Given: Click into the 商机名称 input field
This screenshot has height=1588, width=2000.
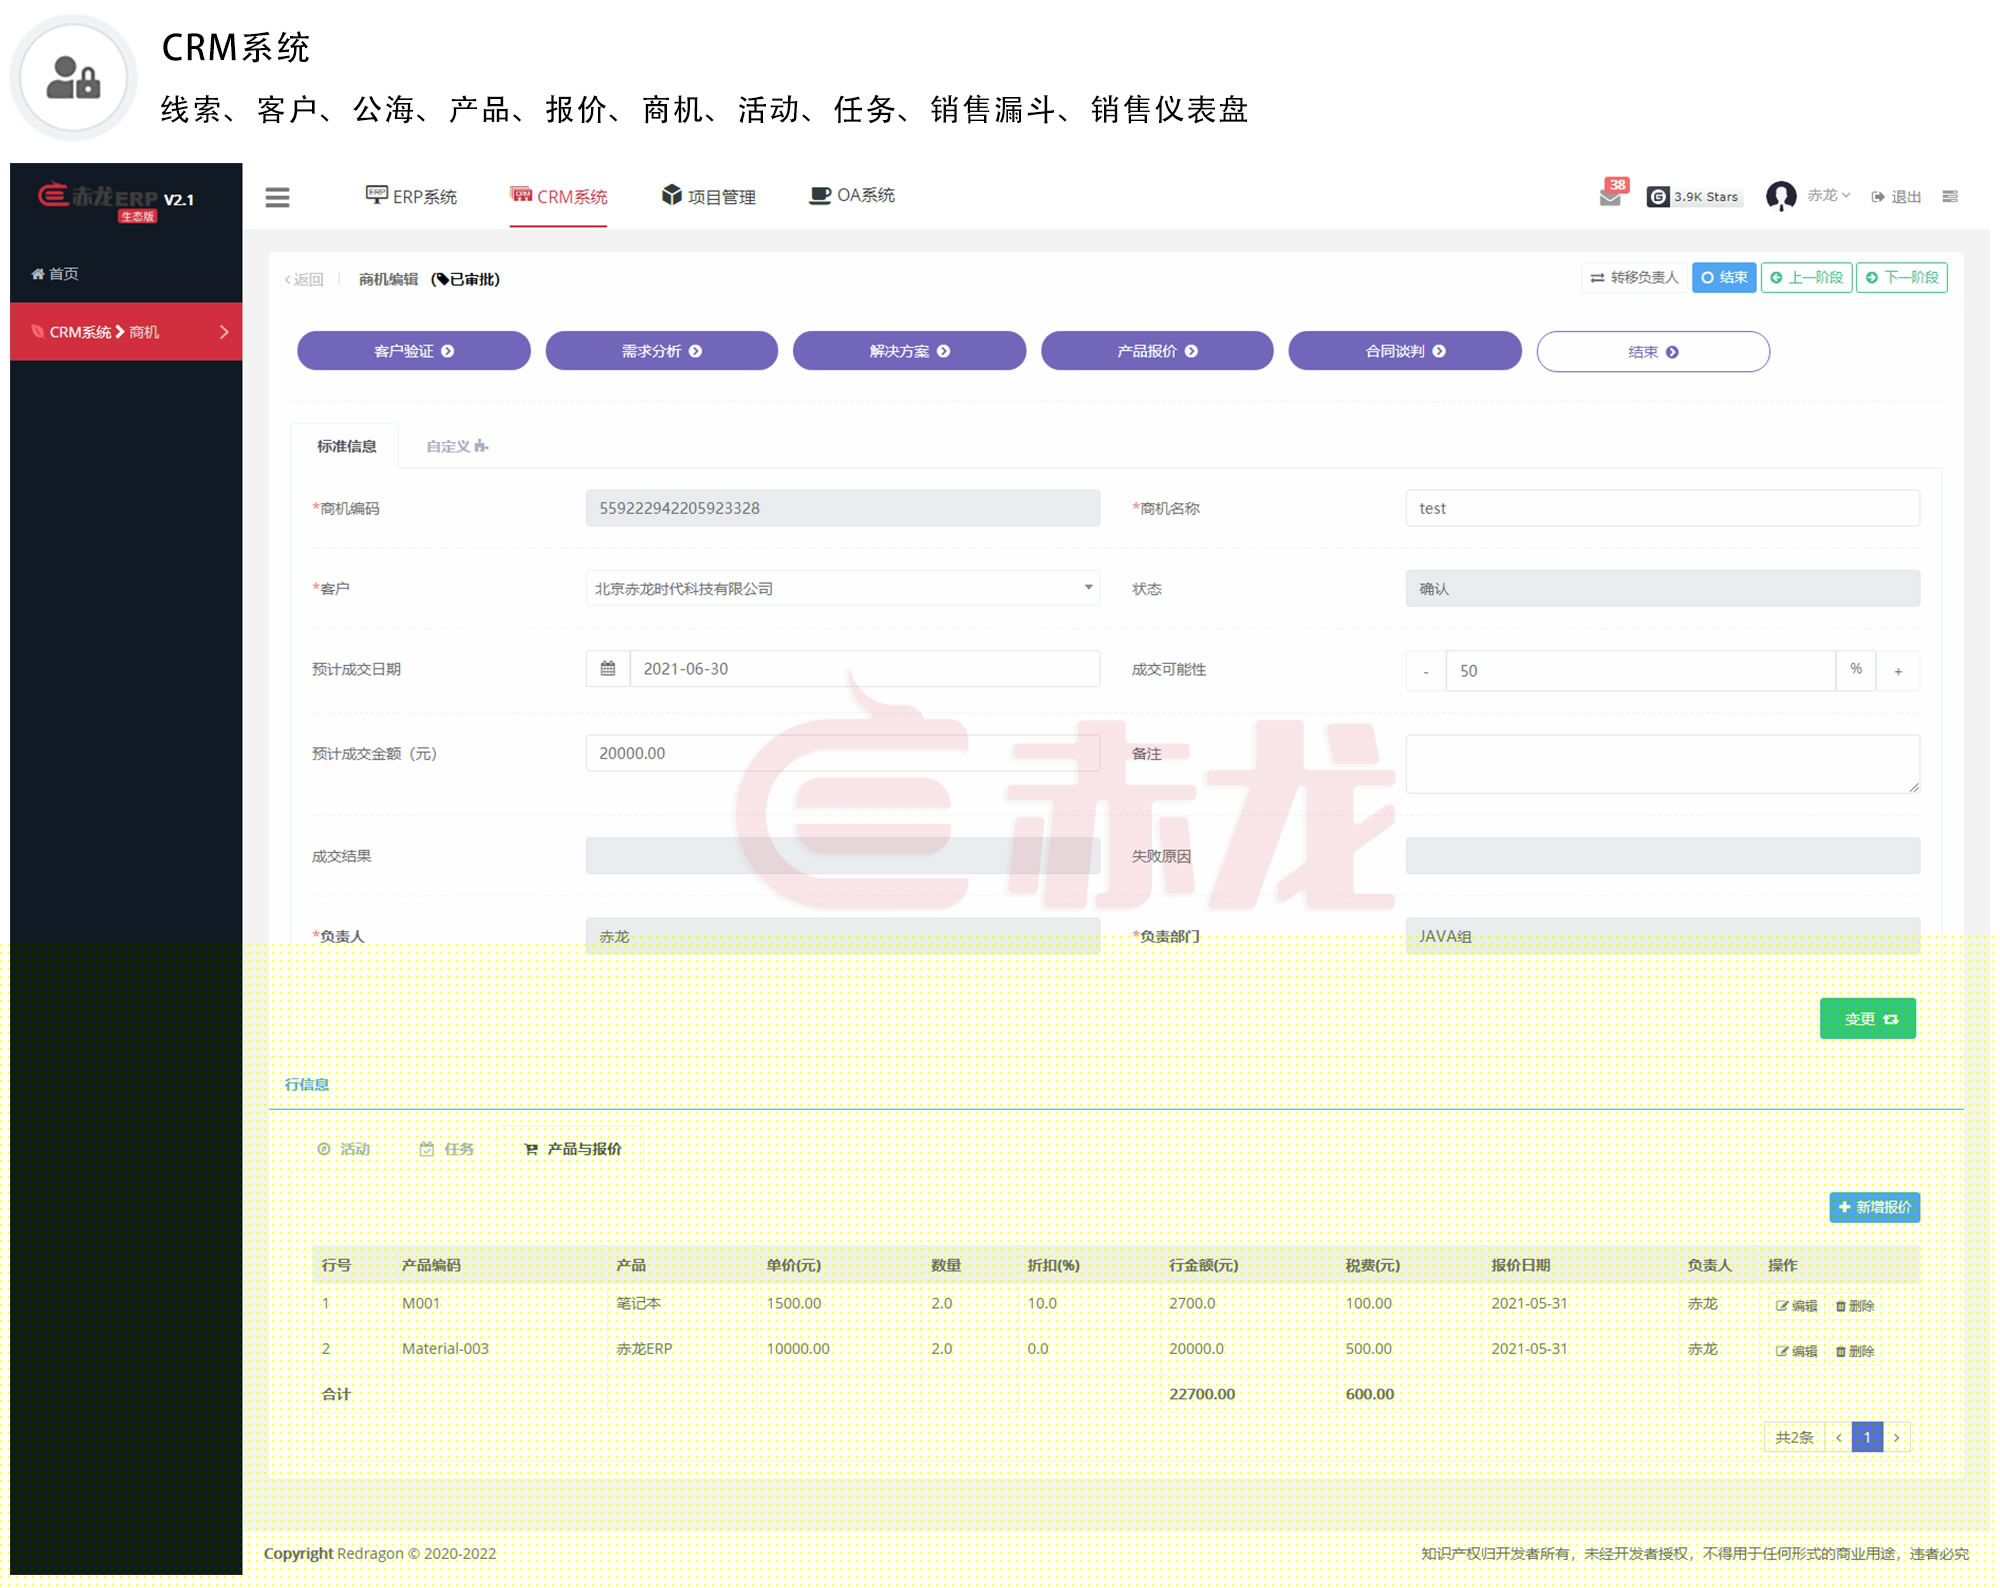Looking at the screenshot, I should click(x=1661, y=508).
